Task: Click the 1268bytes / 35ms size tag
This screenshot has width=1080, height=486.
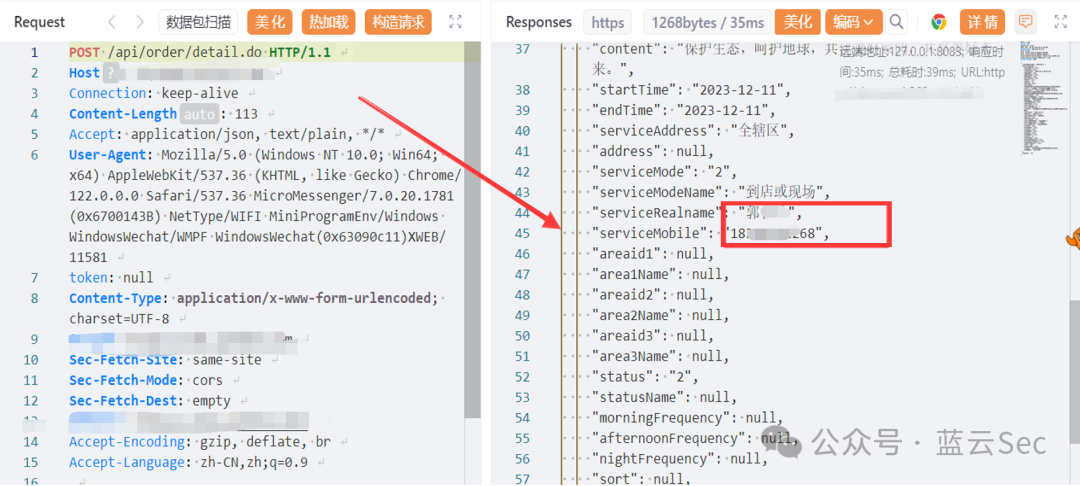Action: click(x=707, y=22)
